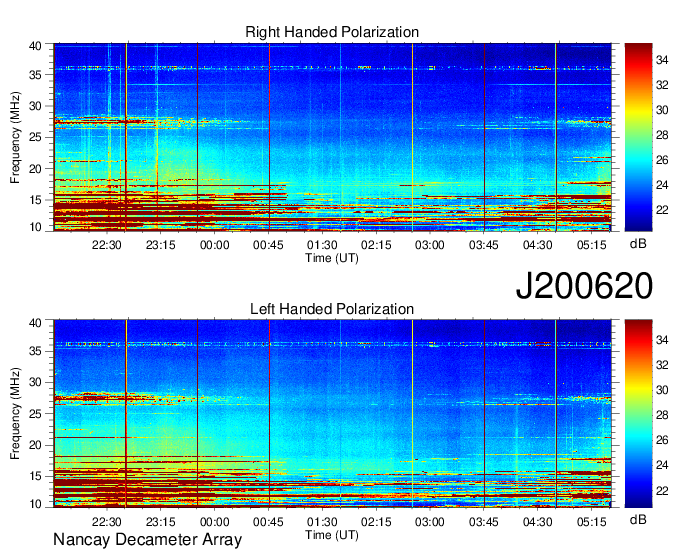Click '04:30' tick under Left Handed plot
Viewport: 680px width, 552px height.
[538, 522]
